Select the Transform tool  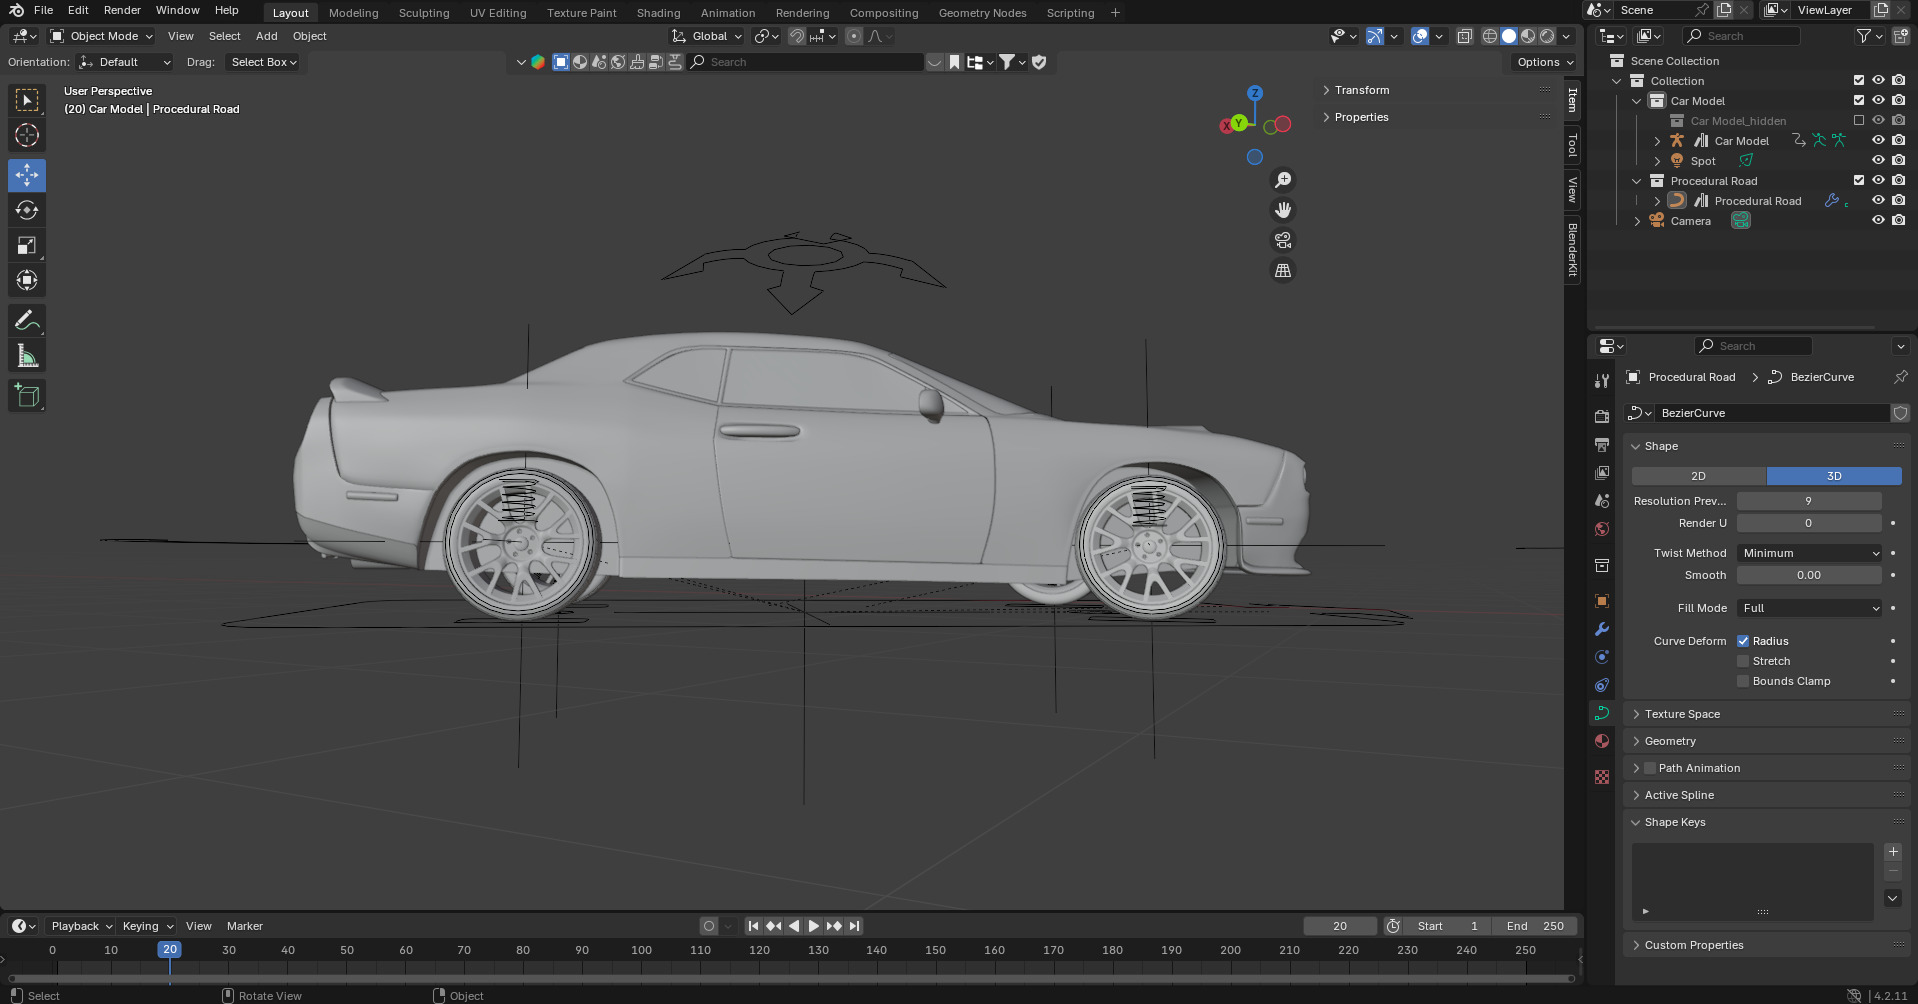tap(27, 280)
